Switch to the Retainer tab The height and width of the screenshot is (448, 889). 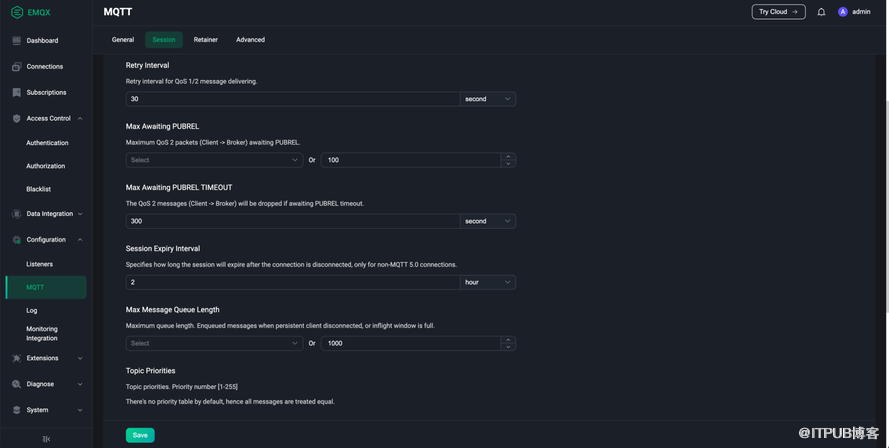206,40
